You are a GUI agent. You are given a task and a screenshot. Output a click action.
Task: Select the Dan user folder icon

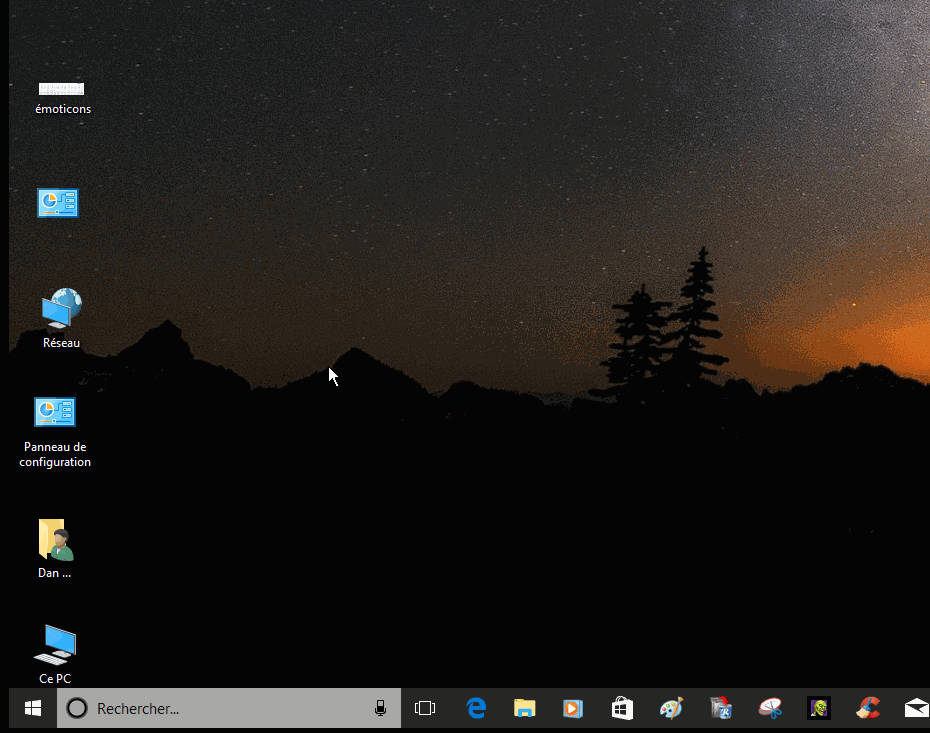[55, 549]
